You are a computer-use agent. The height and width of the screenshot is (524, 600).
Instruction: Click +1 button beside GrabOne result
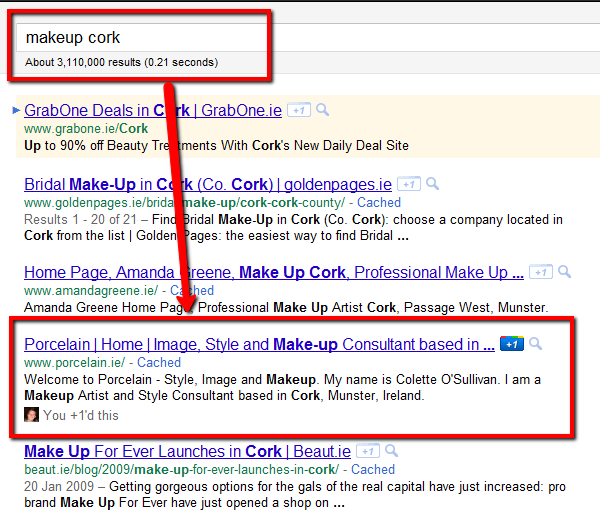(299, 110)
